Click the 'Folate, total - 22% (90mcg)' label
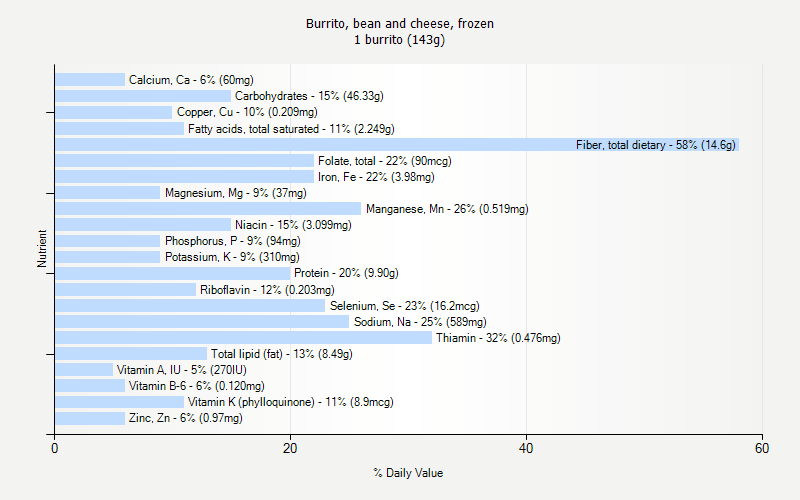The width and height of the screenshot is (800, 500). tap(385, 161)
